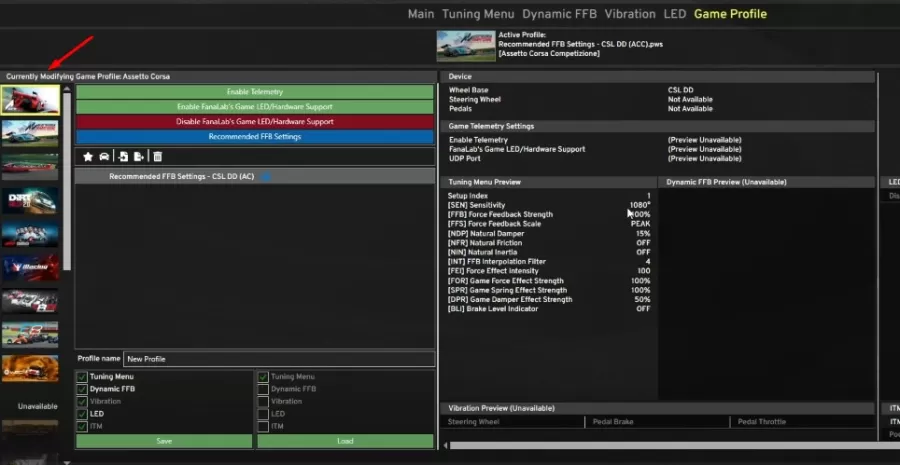Click Enable FanaLab's Game LED/Hardware Support
Viewport: 900px width, 465px height.
(255, 107)
